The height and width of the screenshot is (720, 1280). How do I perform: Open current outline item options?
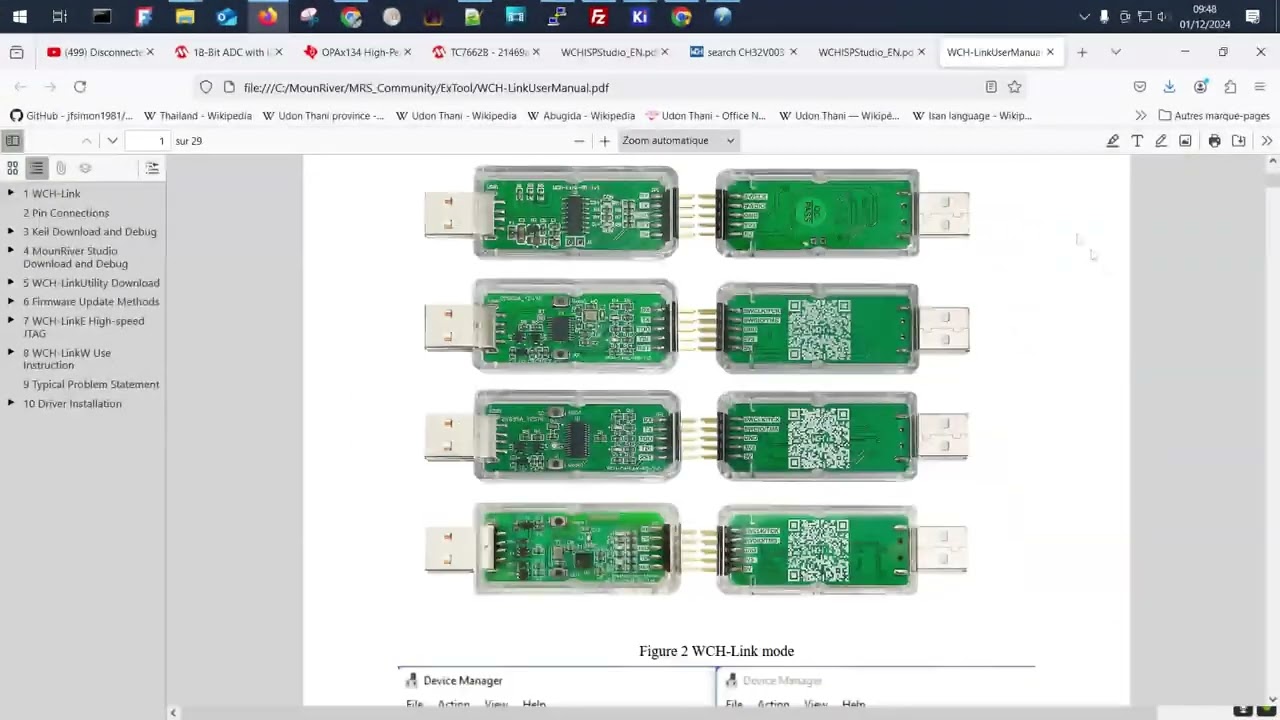[152, 168]
